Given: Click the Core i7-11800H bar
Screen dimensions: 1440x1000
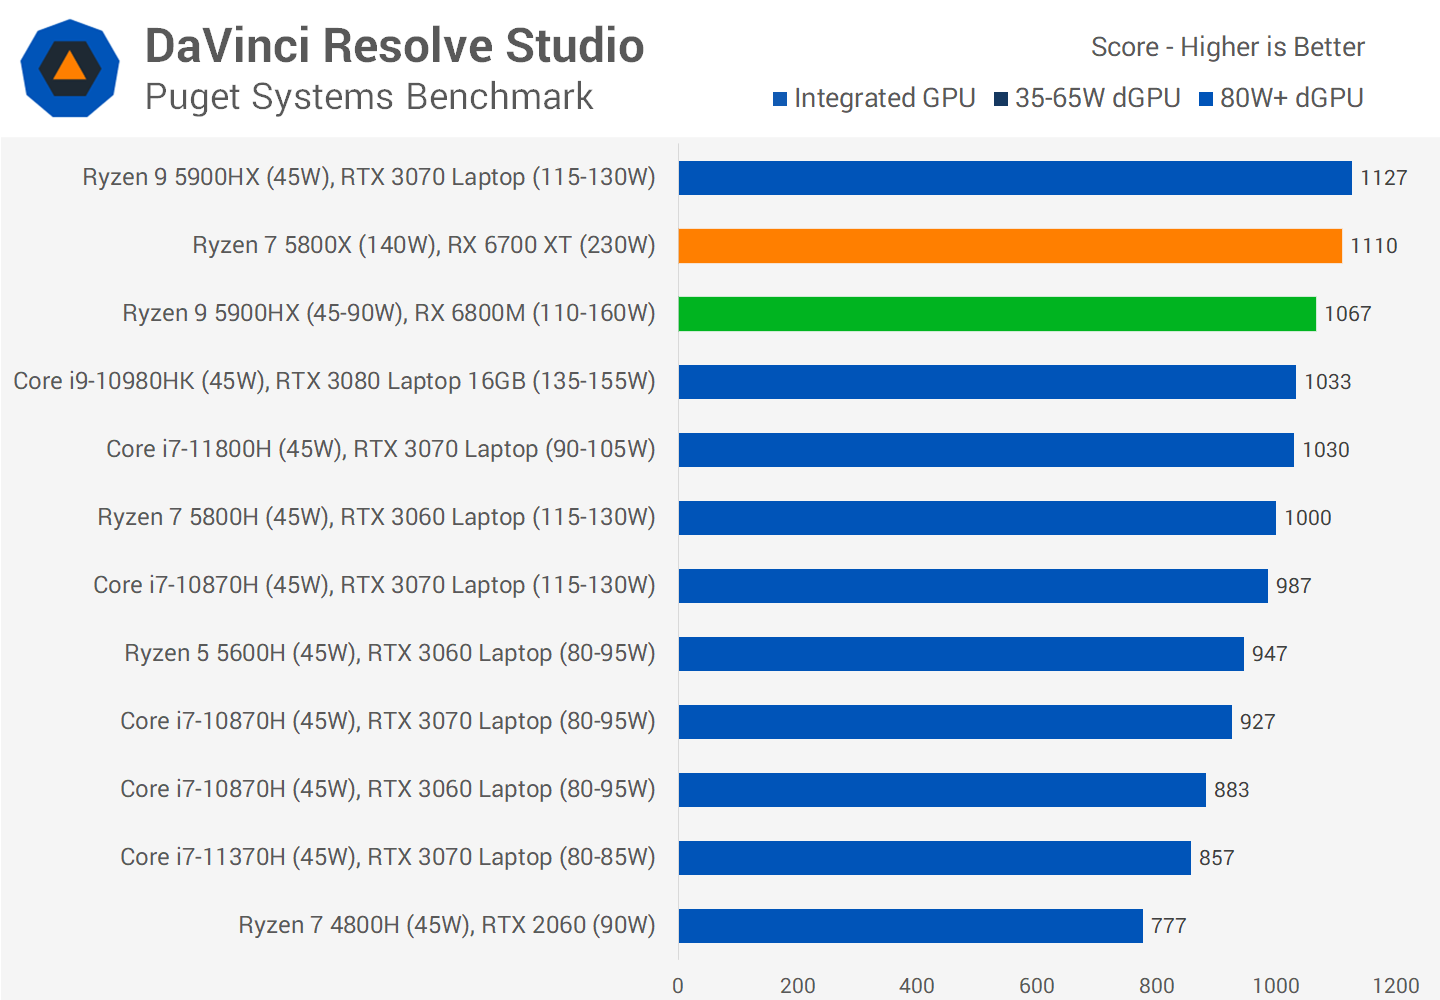Looking at the screenshot, I should pyautogui.click(x=986, y=450).
